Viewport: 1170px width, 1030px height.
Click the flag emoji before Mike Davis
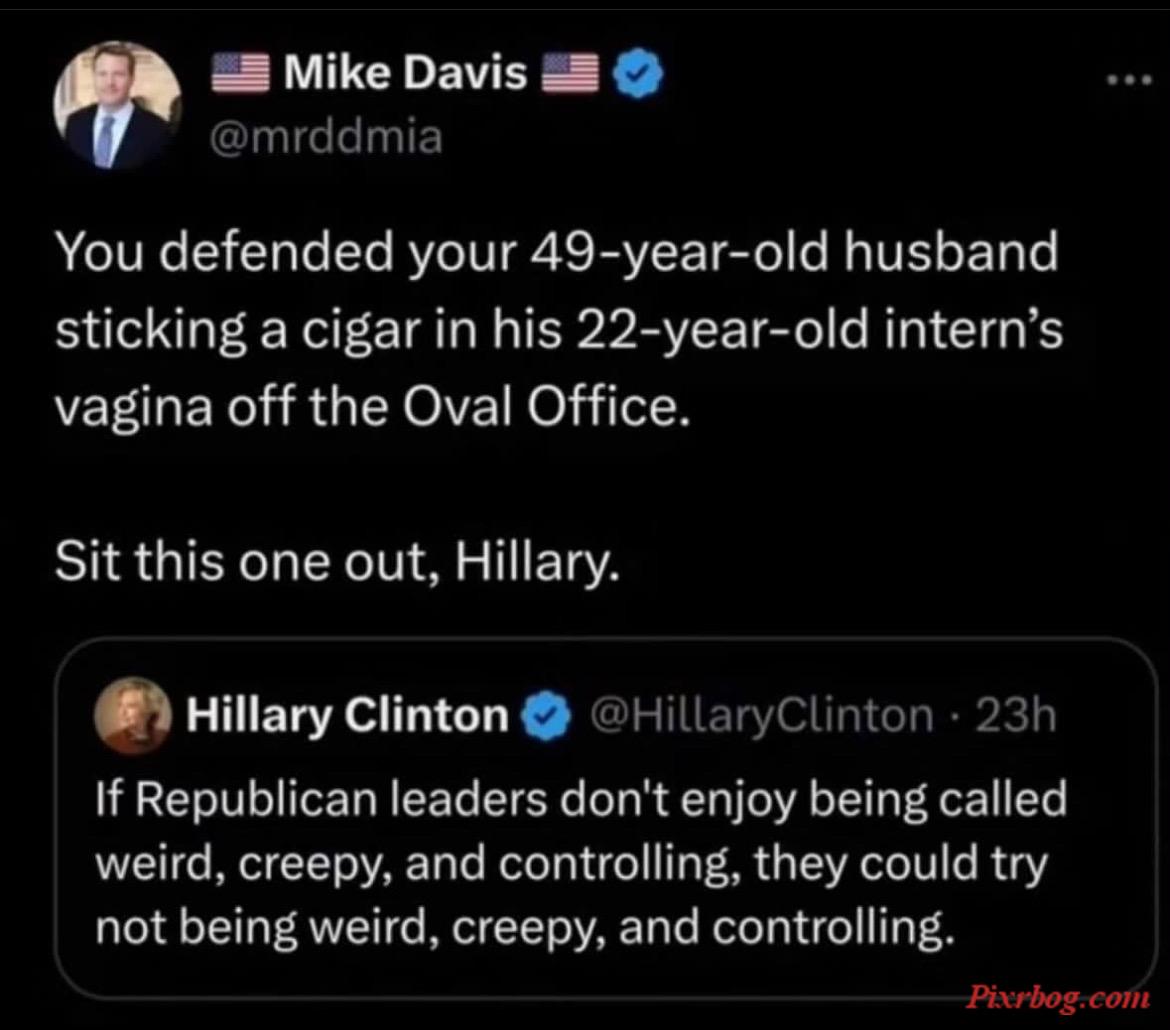click(x=240, y=73)
